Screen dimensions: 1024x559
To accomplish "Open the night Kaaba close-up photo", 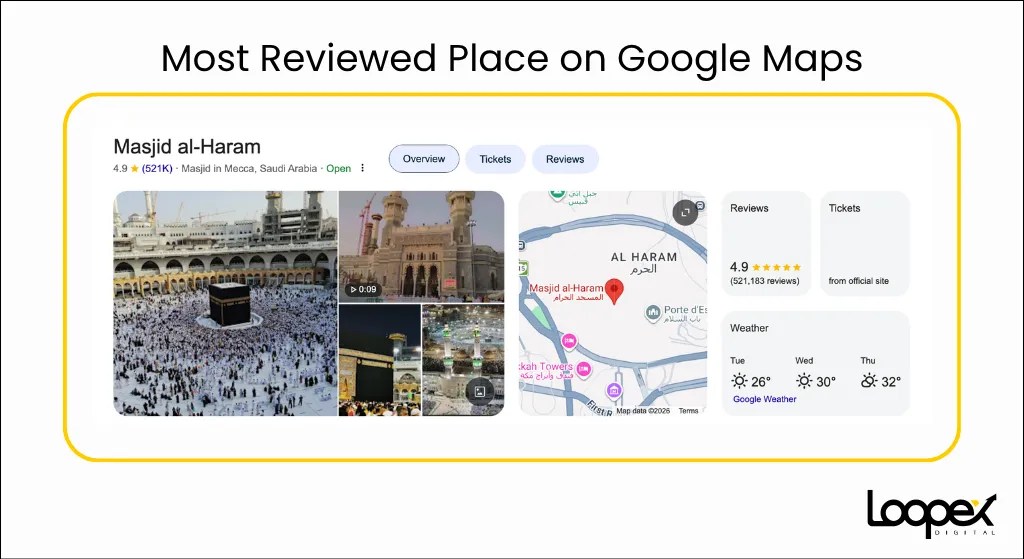I will [x=380, y=360].
